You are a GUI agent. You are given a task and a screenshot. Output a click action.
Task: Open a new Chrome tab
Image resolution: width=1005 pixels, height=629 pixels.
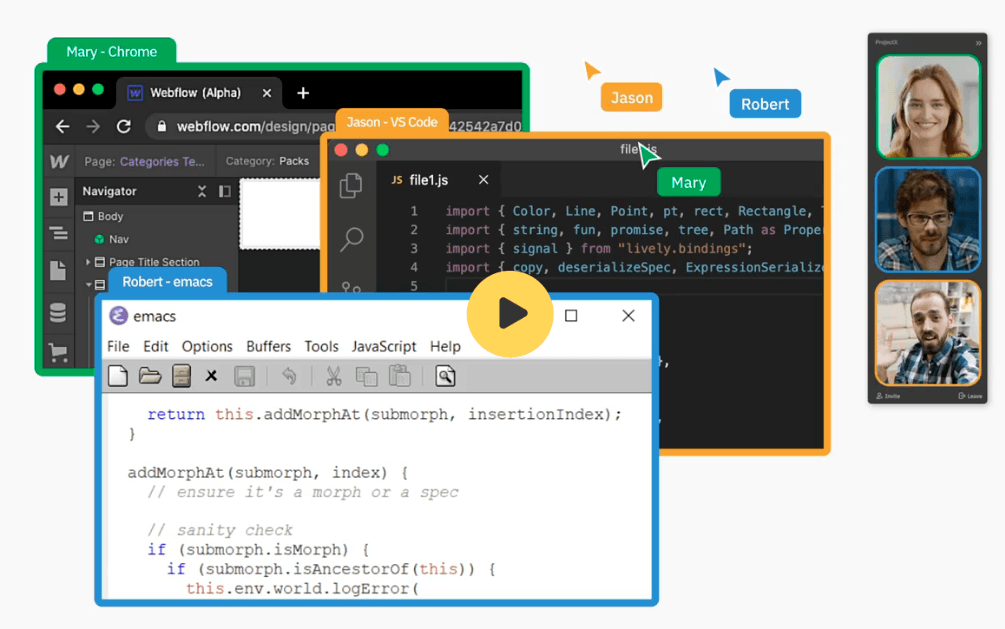303,93
